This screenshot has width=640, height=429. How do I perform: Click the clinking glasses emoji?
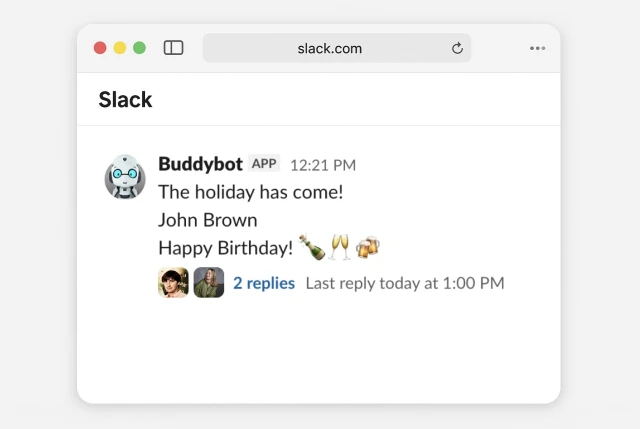(340, 247)
